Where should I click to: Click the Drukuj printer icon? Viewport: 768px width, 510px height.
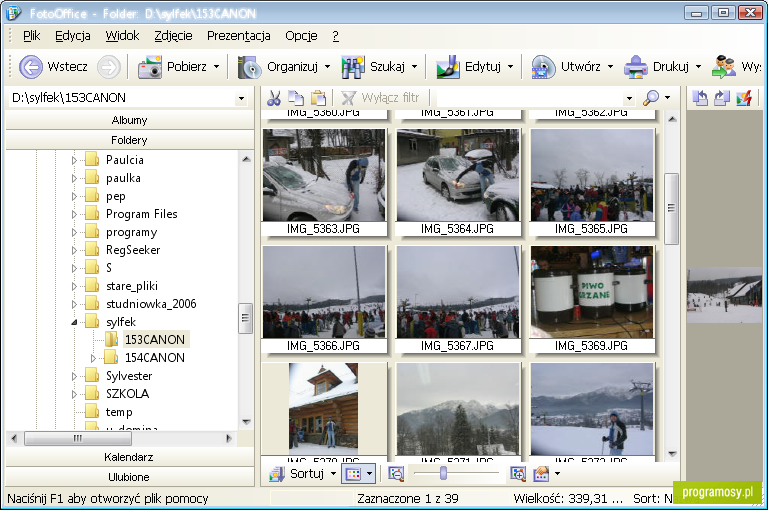pos(635,67)
